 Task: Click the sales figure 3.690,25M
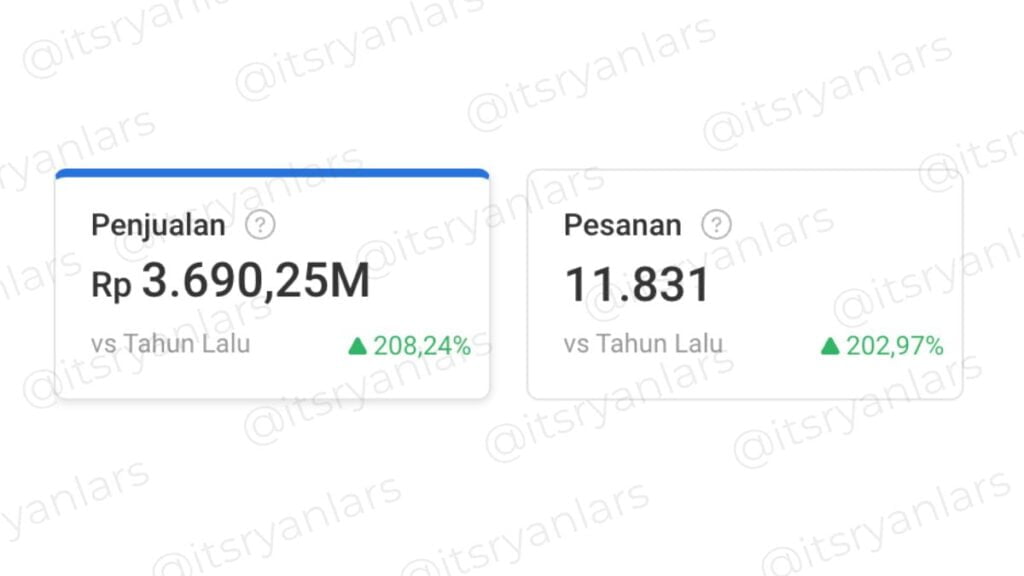pyautogui.click(x=256, y=283)
